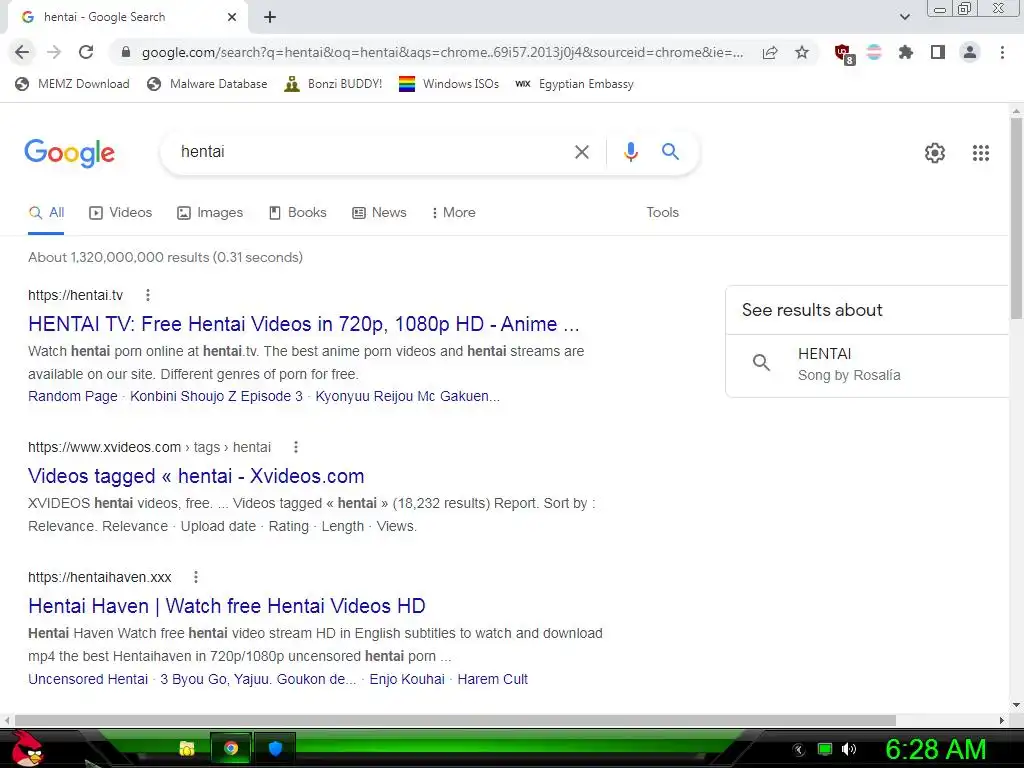The image size is (1024, 768).
Task: Open the blue shield taskbar app
Action: pos(275,748)
